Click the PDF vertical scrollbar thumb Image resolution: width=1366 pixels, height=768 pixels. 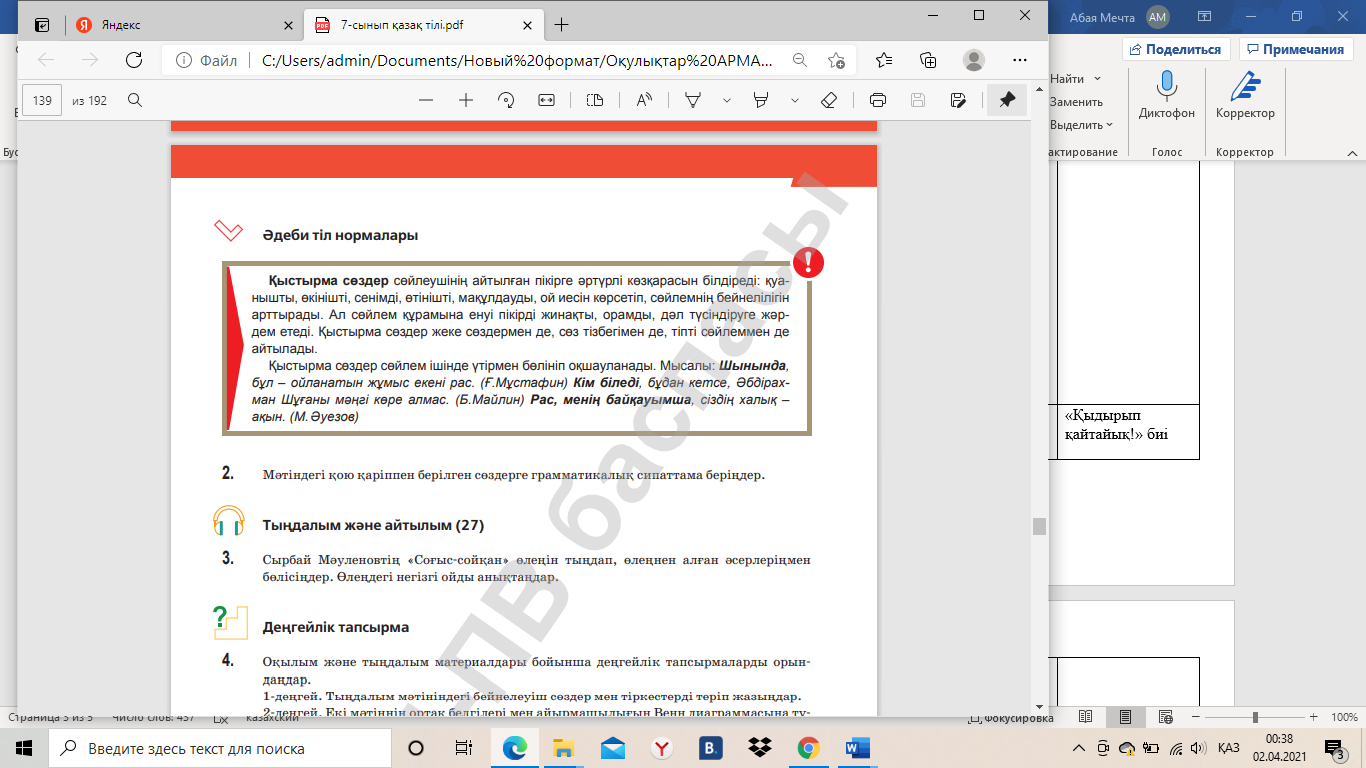[x=1039, y=526]
